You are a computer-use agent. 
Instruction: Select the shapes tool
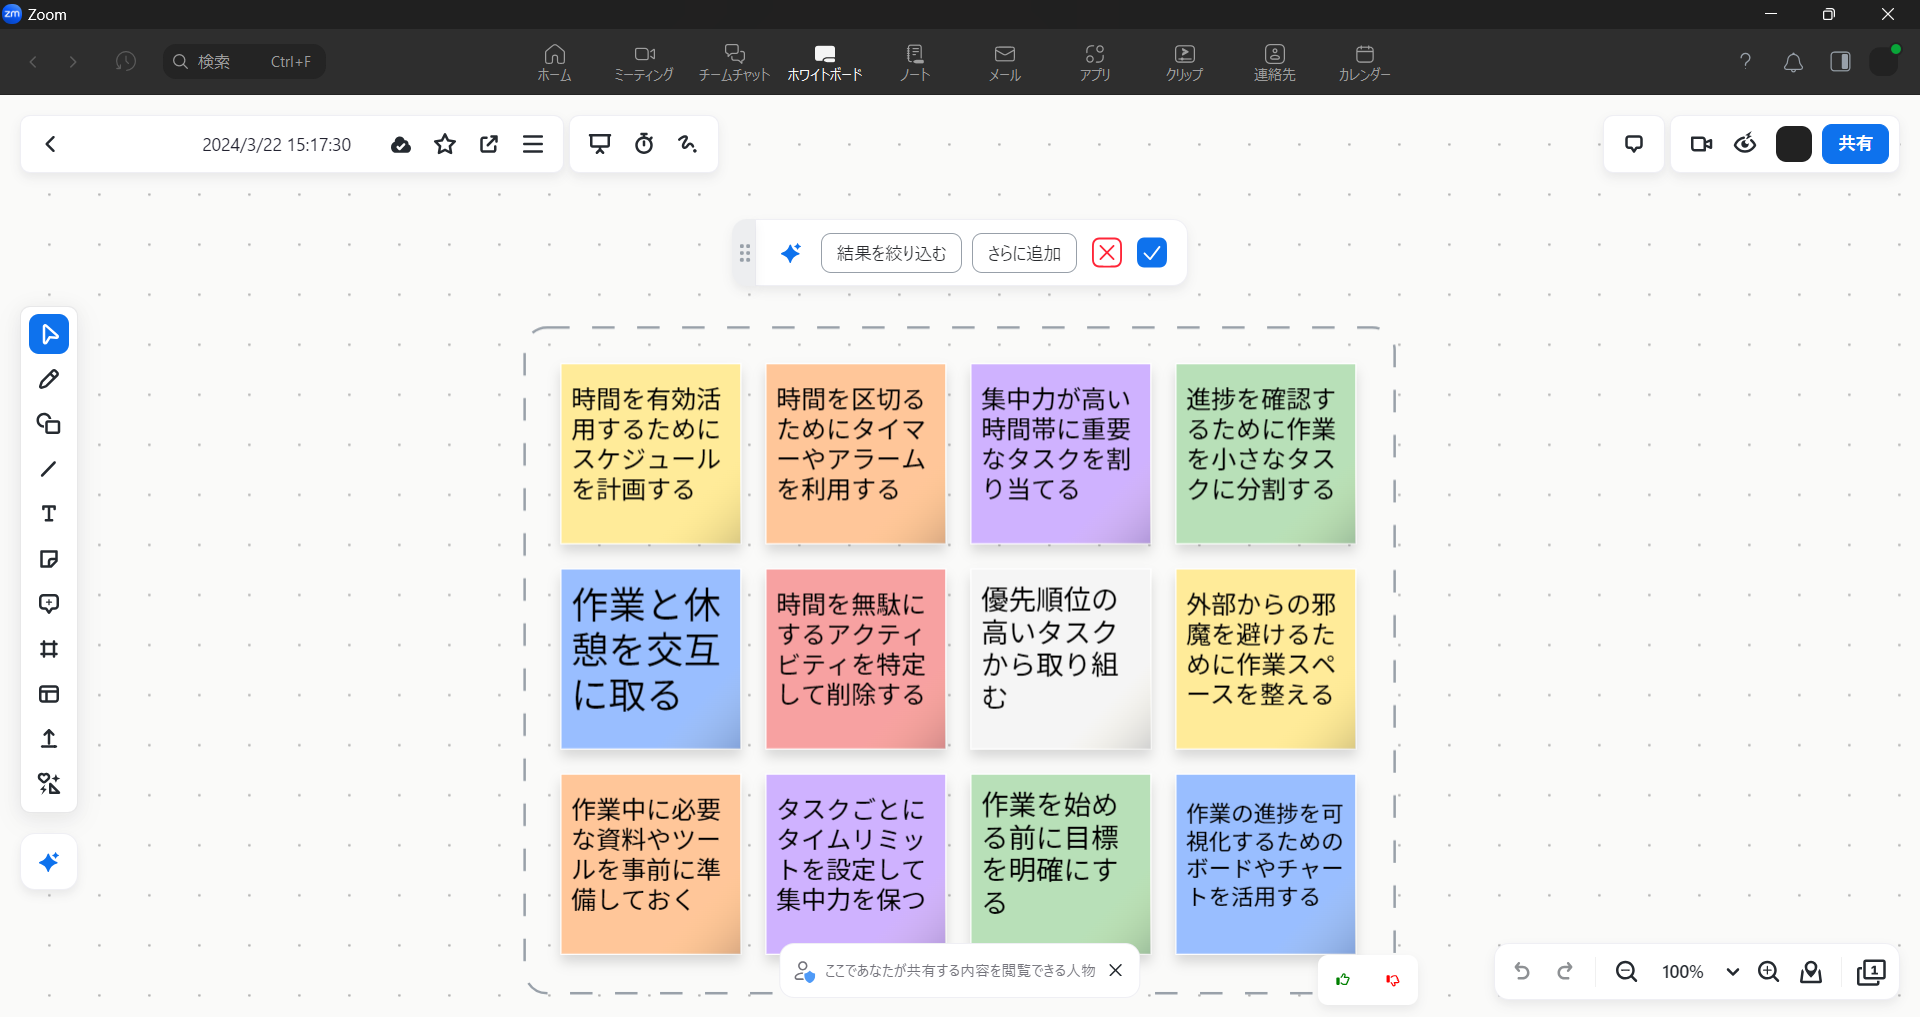49,424
